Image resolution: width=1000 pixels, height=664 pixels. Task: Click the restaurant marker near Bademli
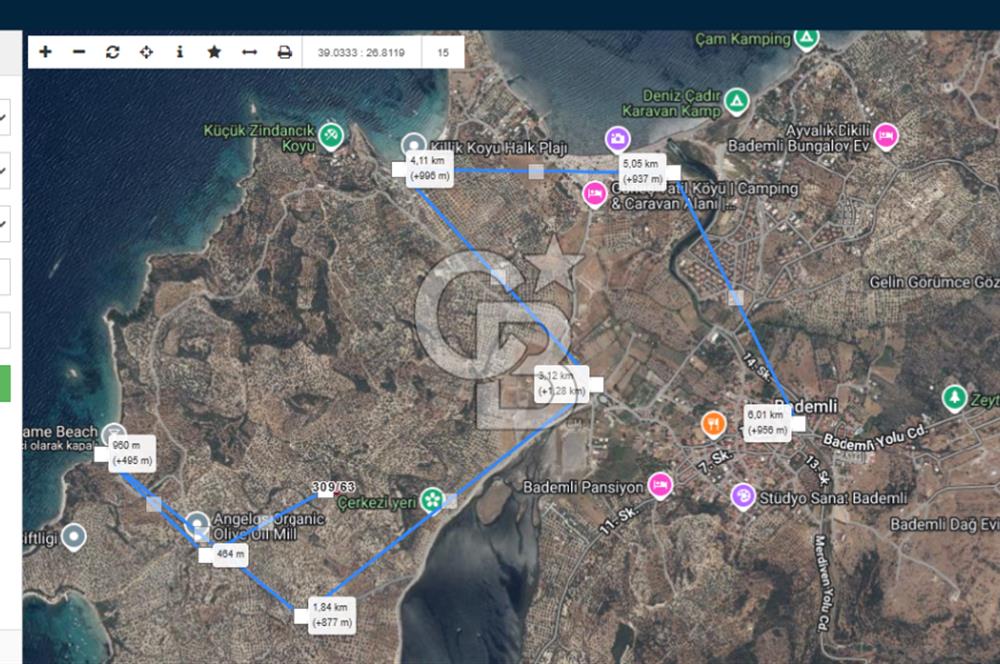[x=713, y=423]
